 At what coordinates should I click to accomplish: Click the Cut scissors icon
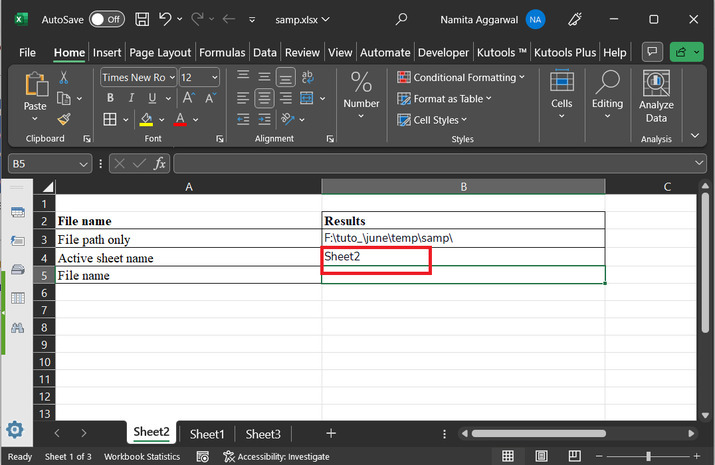tap(64, 77)
